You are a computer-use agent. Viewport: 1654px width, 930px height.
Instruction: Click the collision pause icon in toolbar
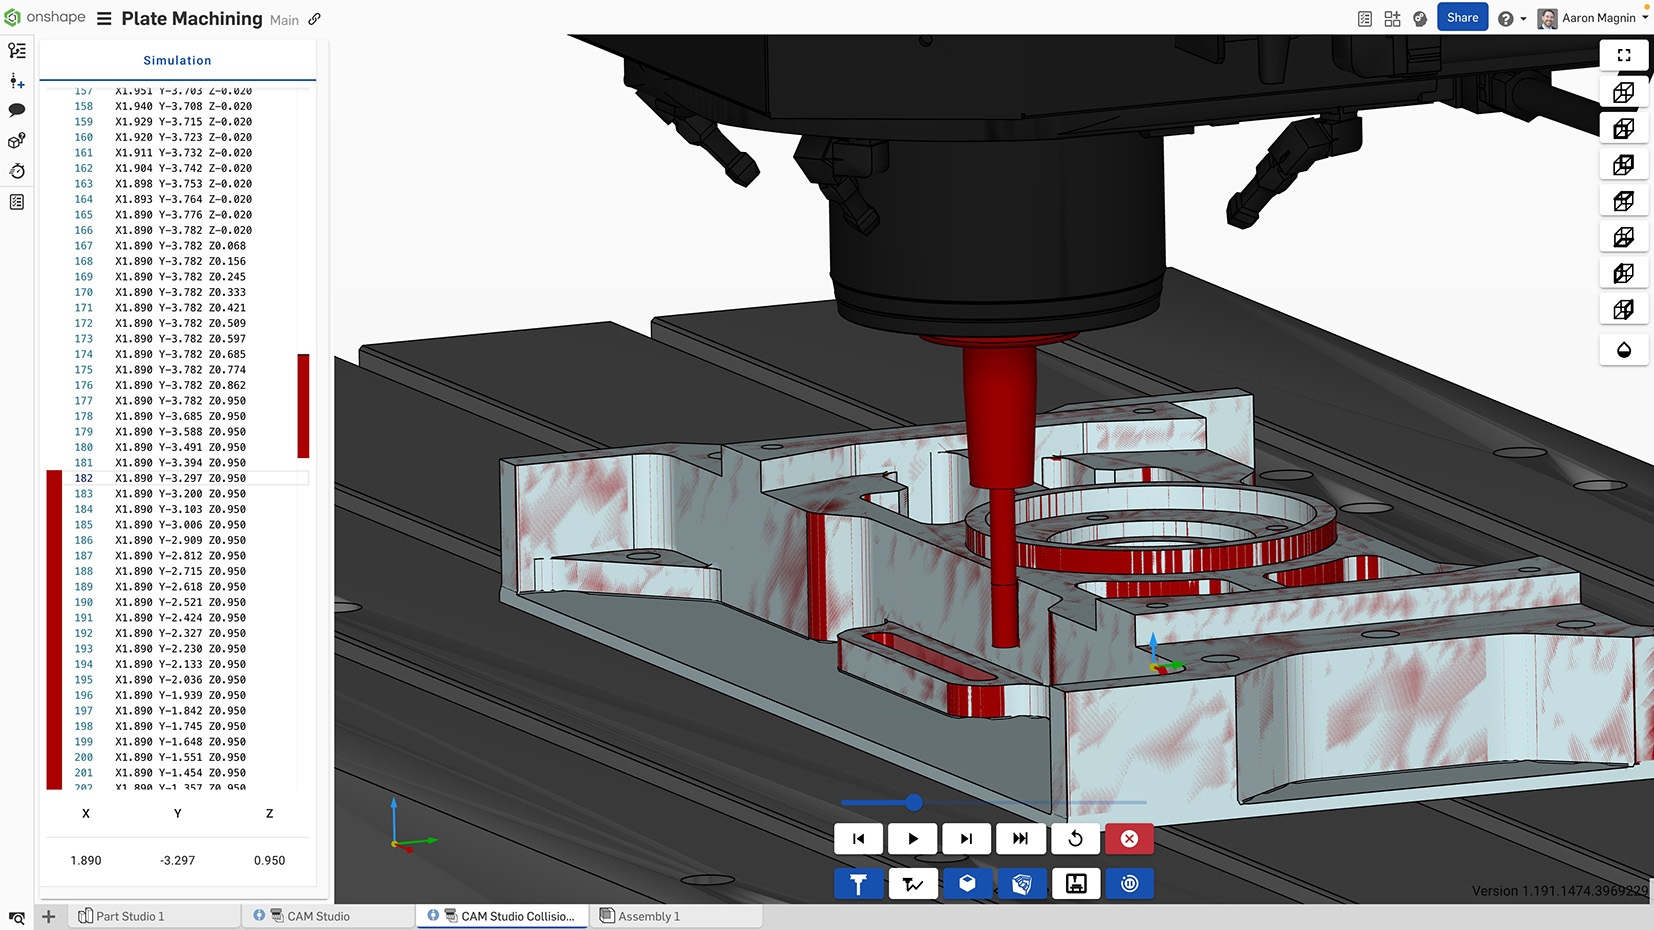pos(1129,883)
